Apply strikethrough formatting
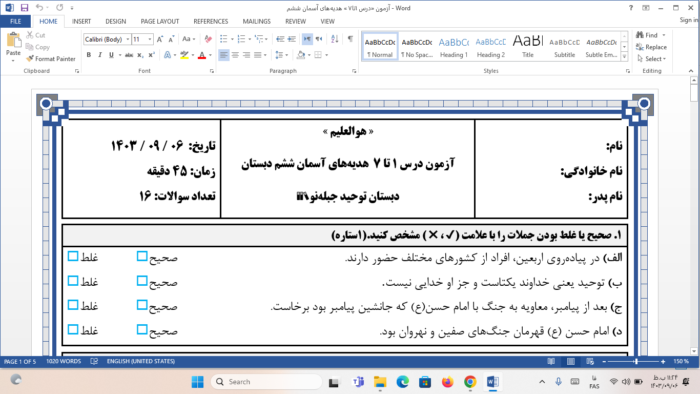This screenshot has height=394, width=700. (129, 55)
